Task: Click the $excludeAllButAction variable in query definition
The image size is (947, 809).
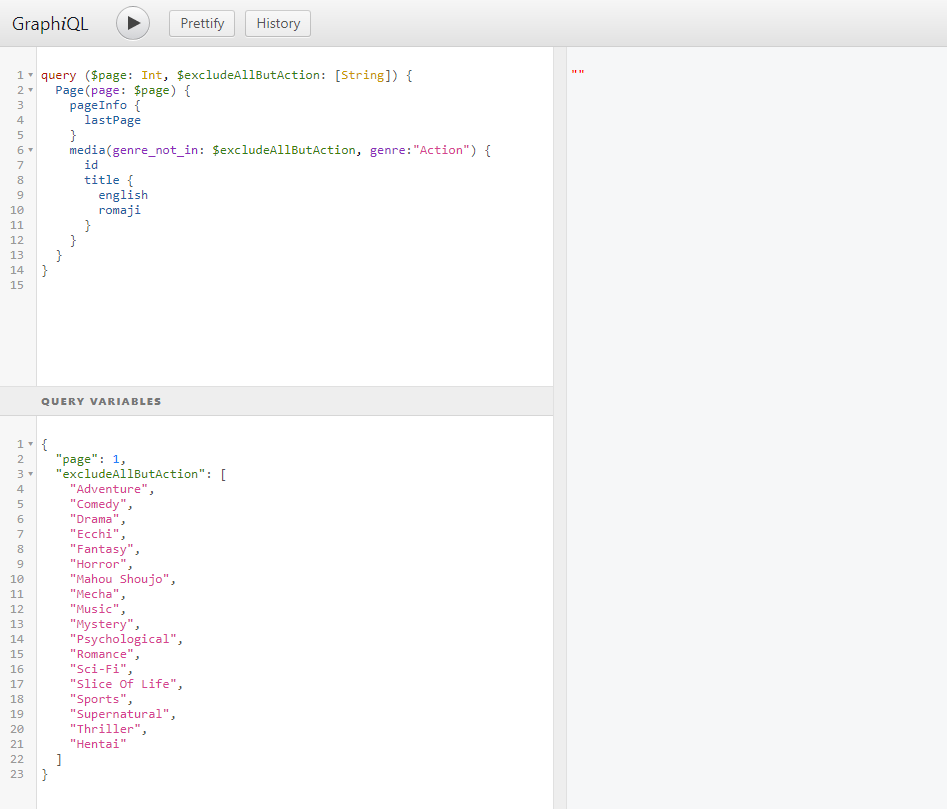Action: point(248,75)
